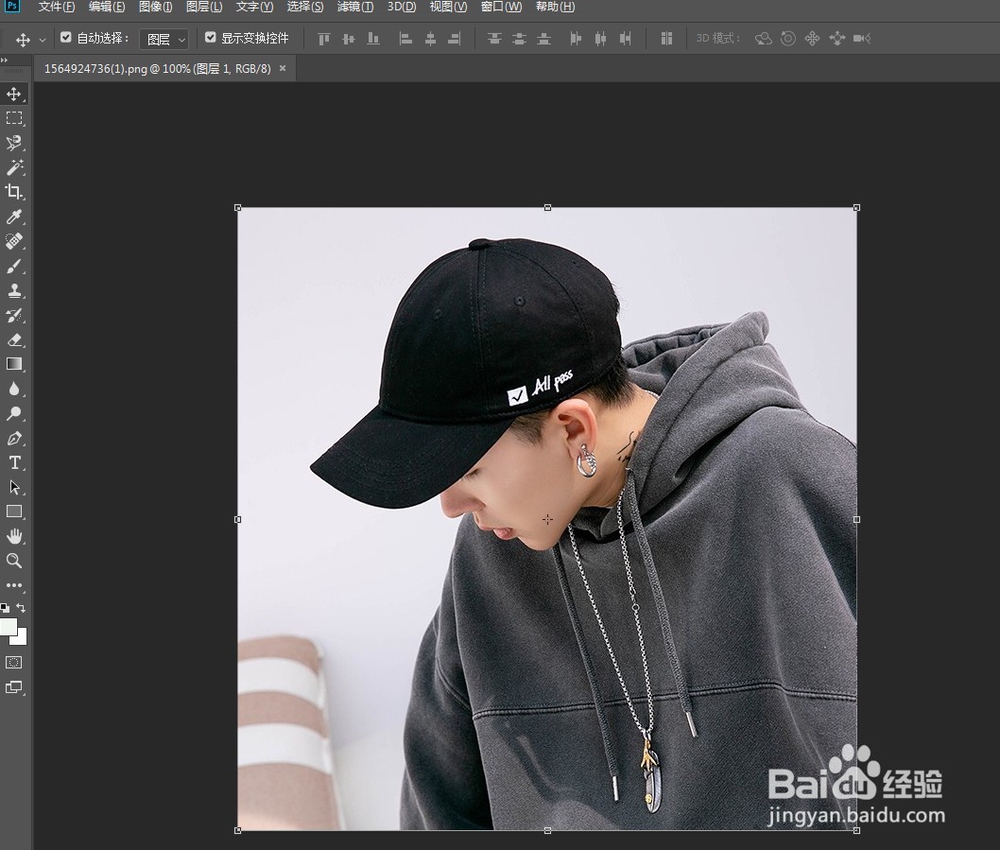
Task: Align right edges of layers
Action: click(455, 39)
